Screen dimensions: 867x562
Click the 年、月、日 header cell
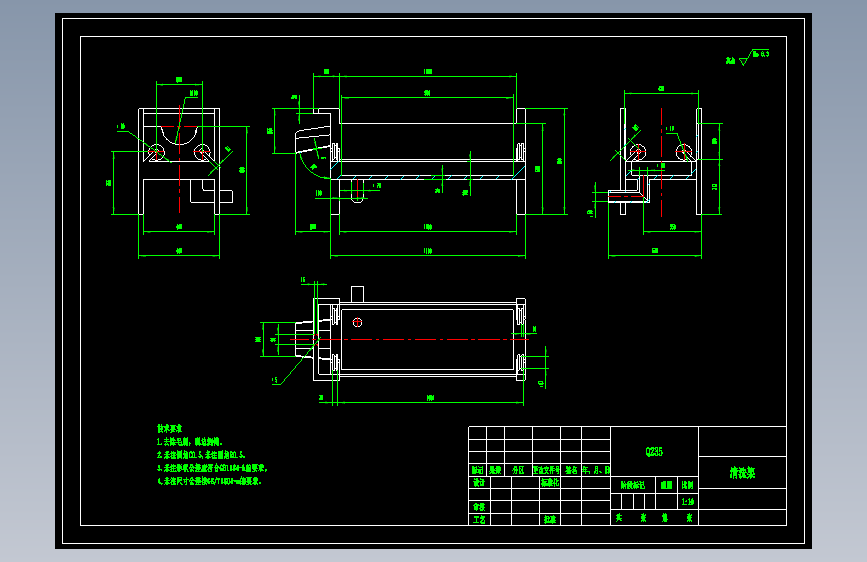pos(596,470)
